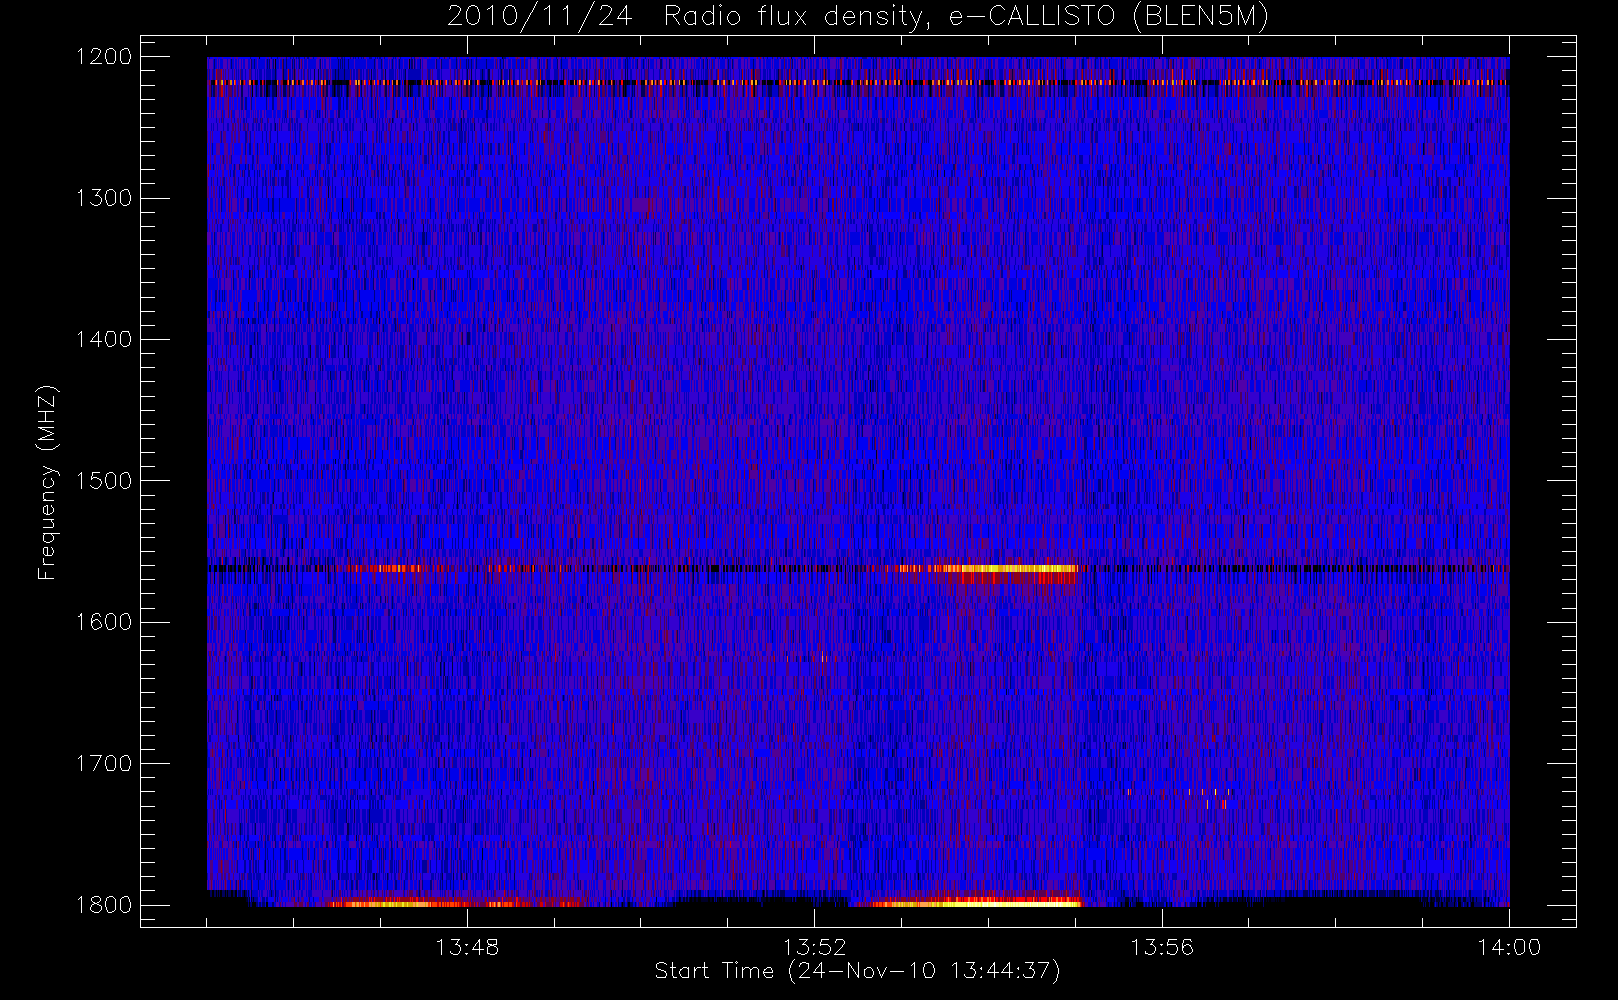Image resolution: width=1618 pixels, height=1000 pixels.
Task: Click the yellow emission at 1800 MHz near 13:47
Action: tap(398, 904)
